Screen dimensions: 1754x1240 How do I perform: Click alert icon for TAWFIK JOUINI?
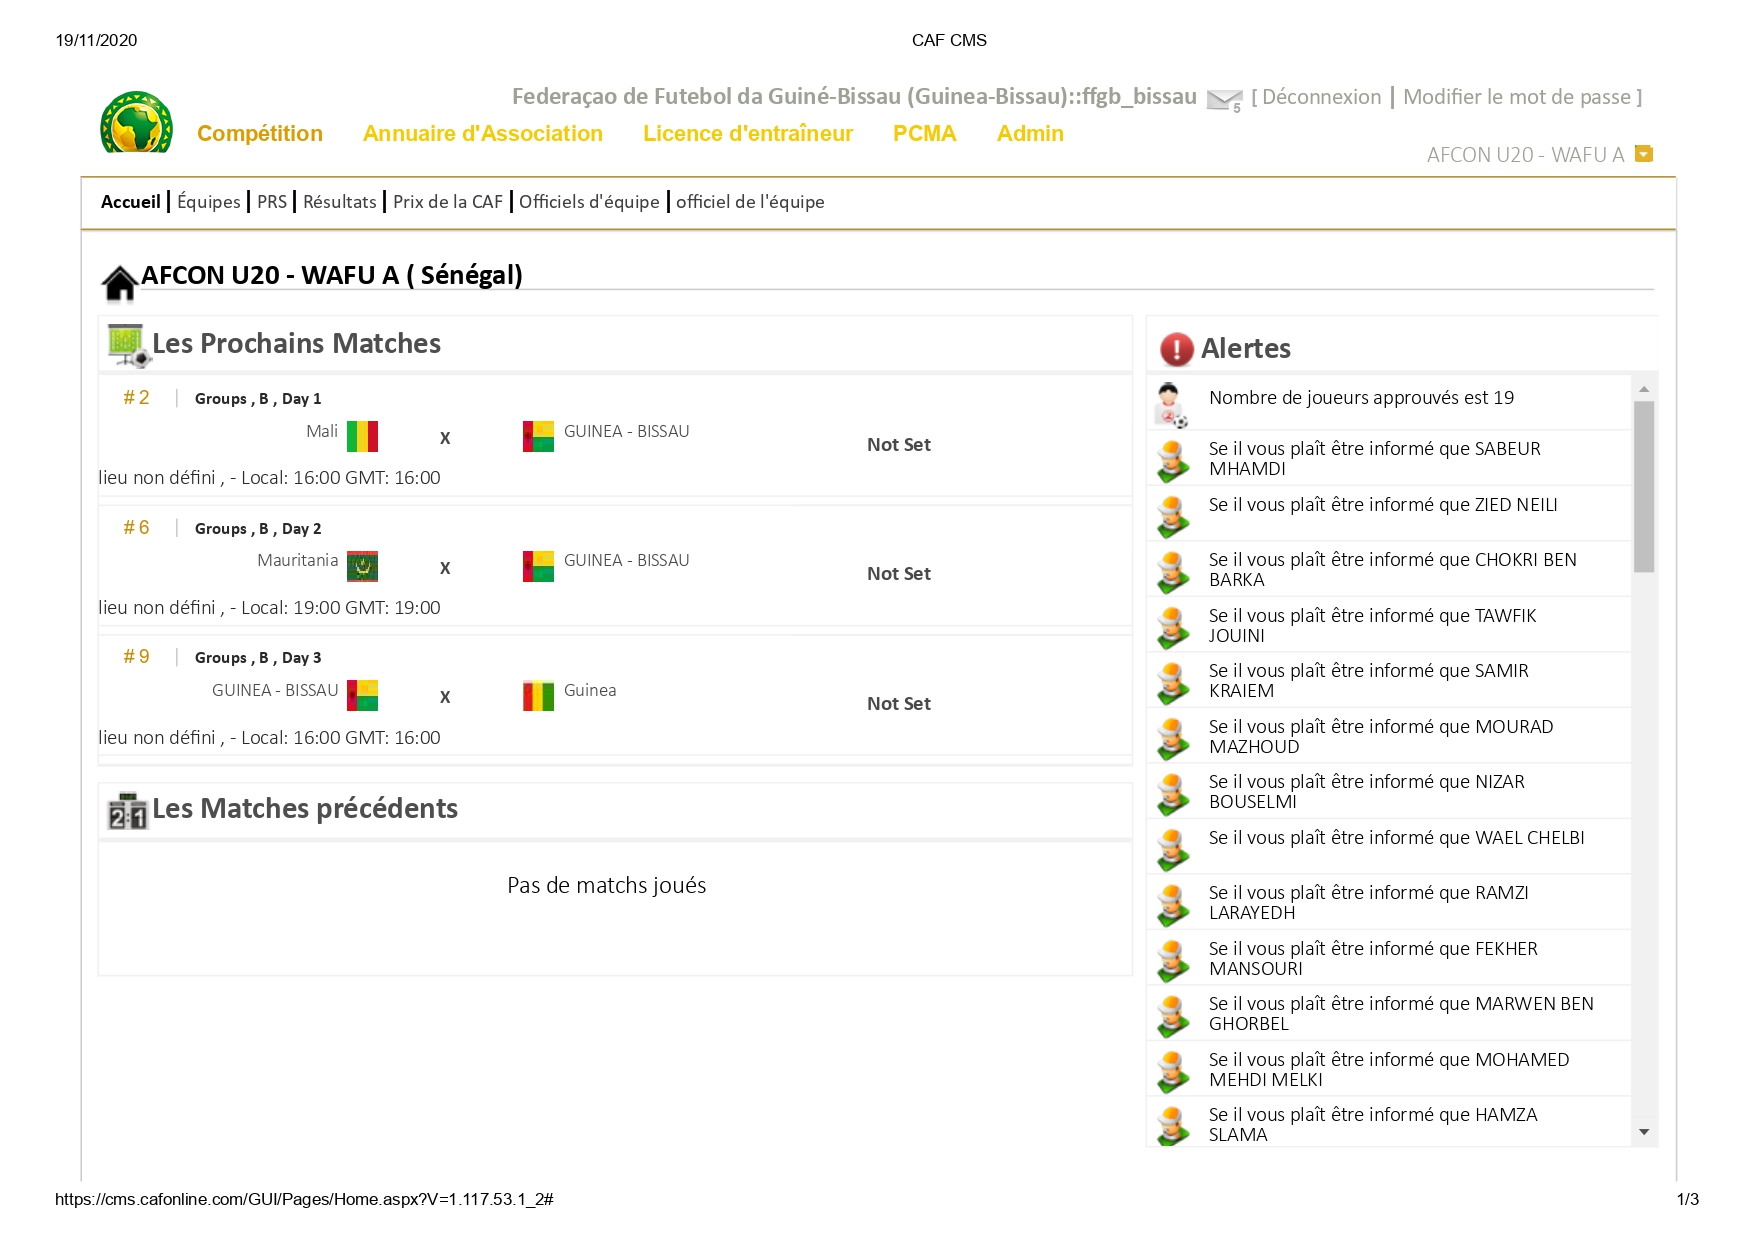click(1172, 627)
